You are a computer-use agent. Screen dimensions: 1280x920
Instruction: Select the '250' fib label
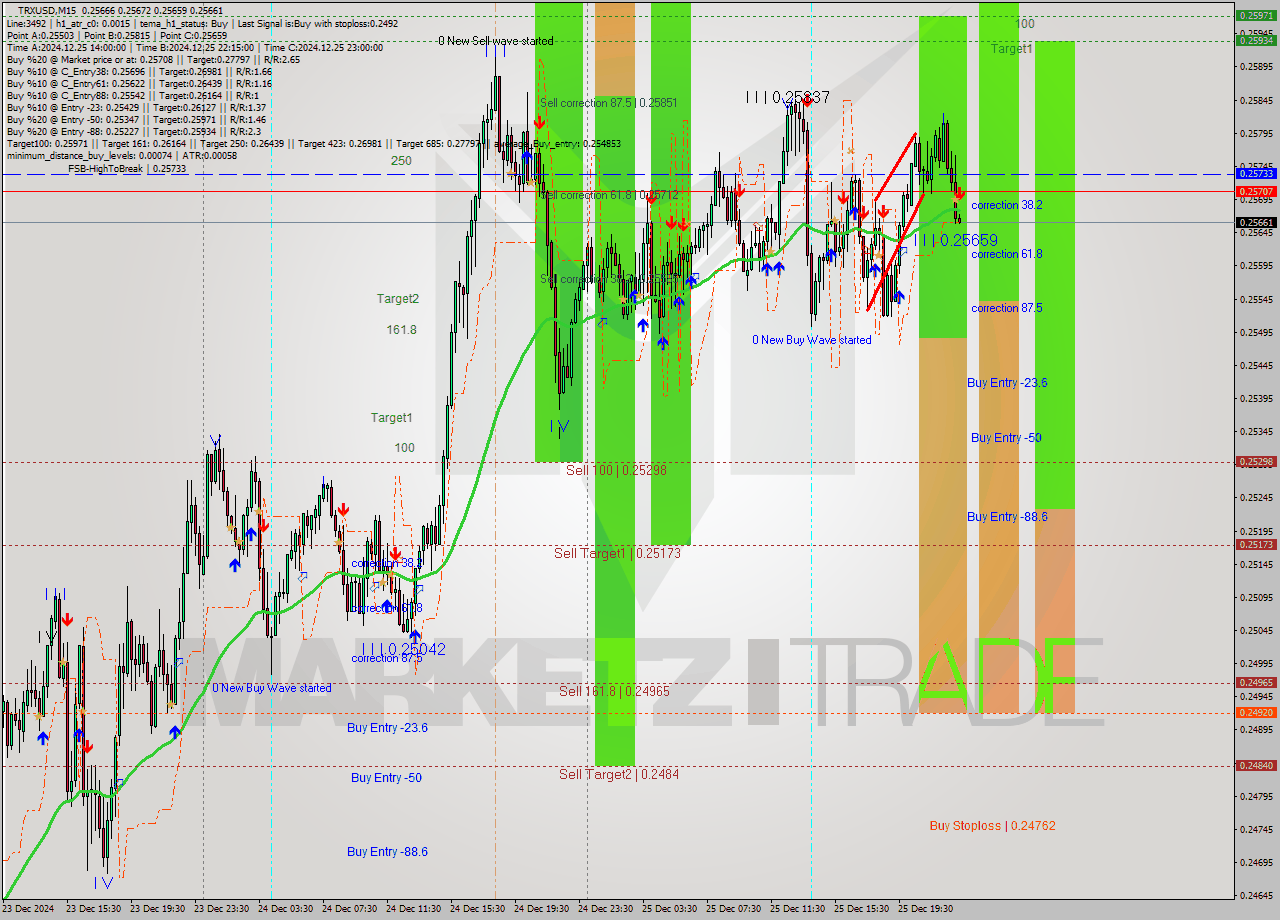click(401, 160)
